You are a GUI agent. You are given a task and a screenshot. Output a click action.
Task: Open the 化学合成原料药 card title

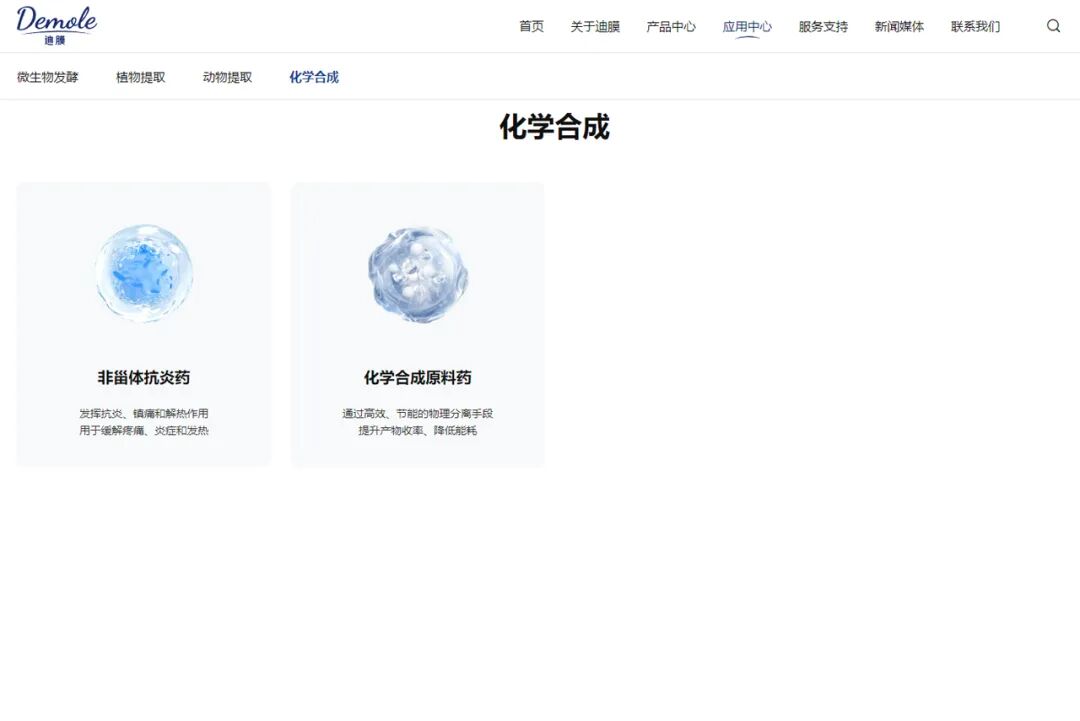[418, 378]
